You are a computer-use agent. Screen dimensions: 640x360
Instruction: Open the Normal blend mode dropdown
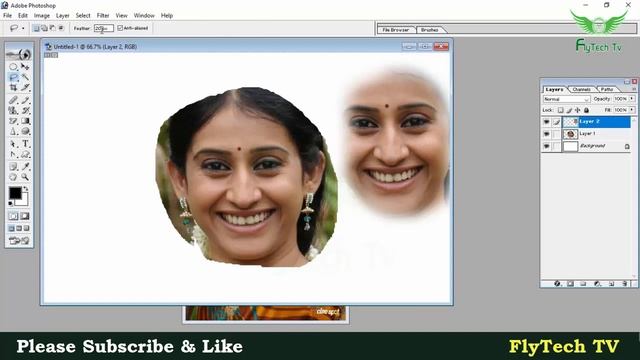(567, 99)
